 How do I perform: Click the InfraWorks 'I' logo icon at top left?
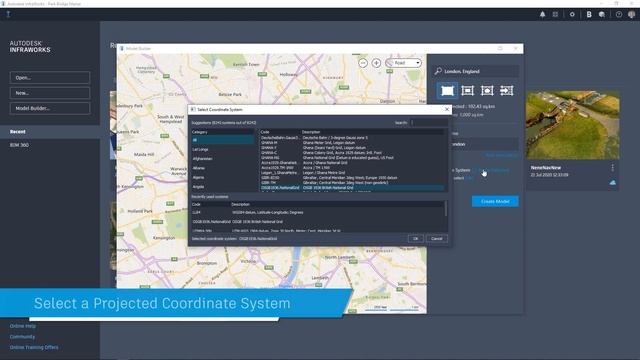click(x=8, y=14)
